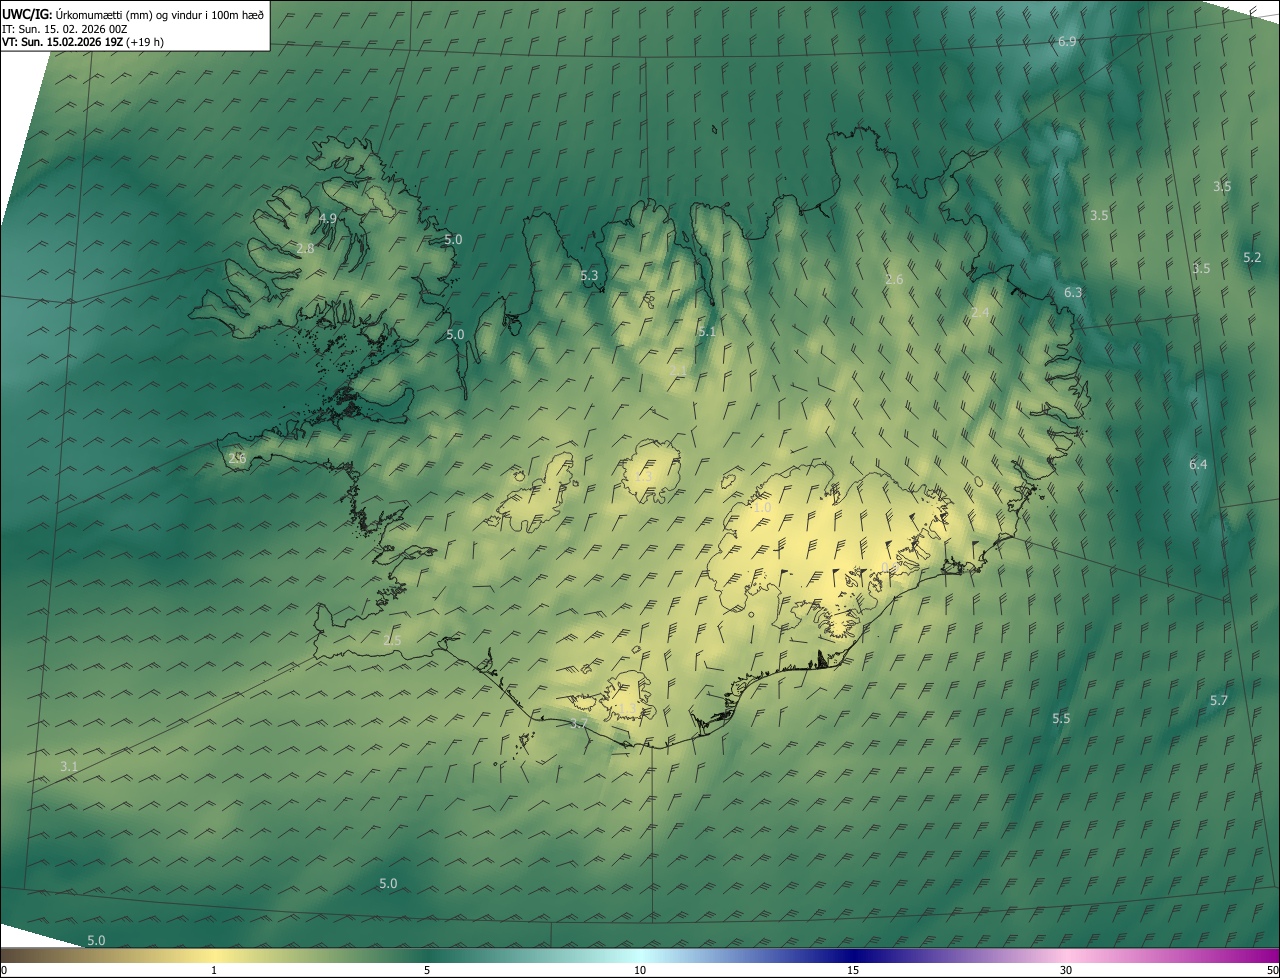
Task: Click the 5.1 value label
Action: click(707, 332)
